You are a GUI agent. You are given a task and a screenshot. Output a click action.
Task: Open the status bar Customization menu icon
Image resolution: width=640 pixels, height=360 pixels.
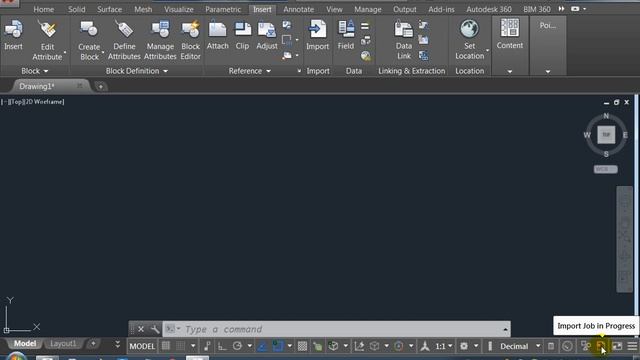pos(632,346)
